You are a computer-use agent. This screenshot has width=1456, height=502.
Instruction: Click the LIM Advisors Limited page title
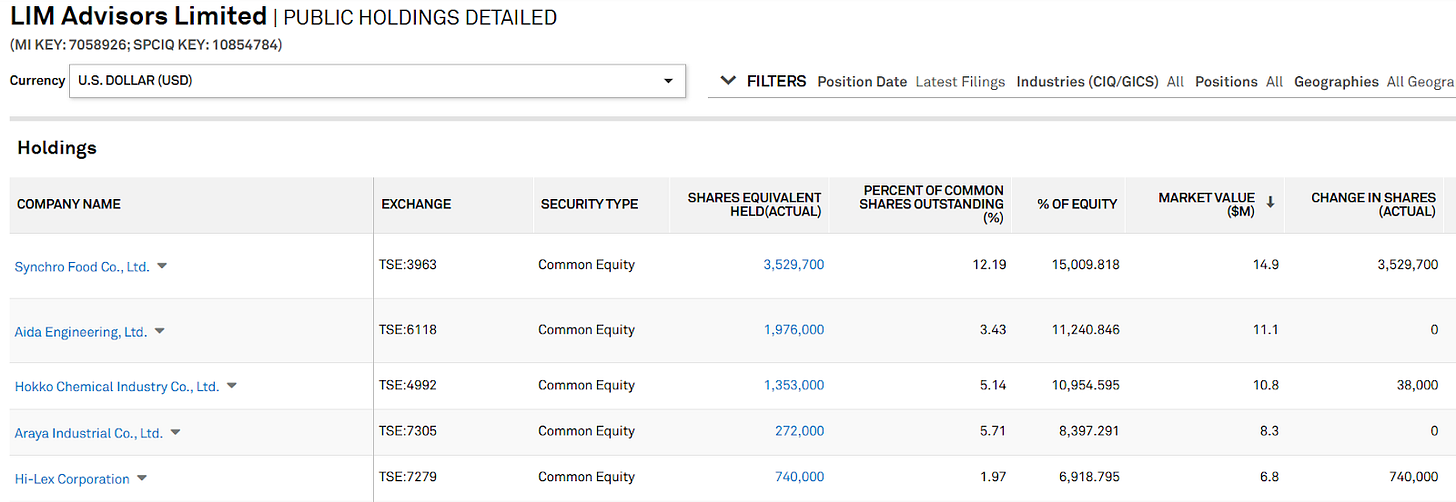[x=139, y=16]
